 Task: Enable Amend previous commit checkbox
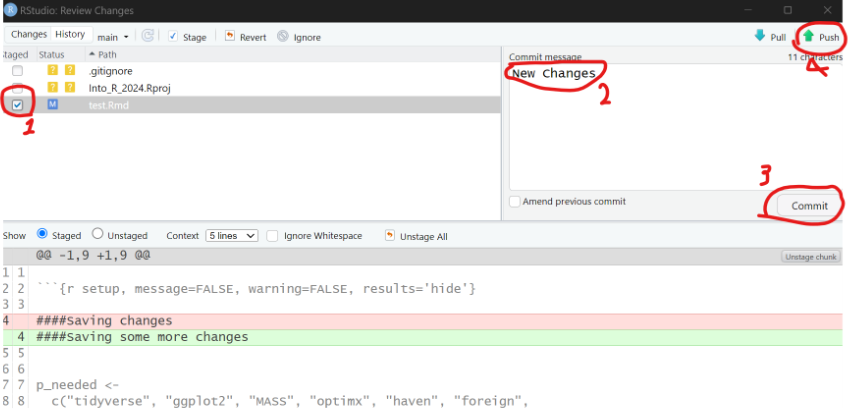click(x=514, y=202)
